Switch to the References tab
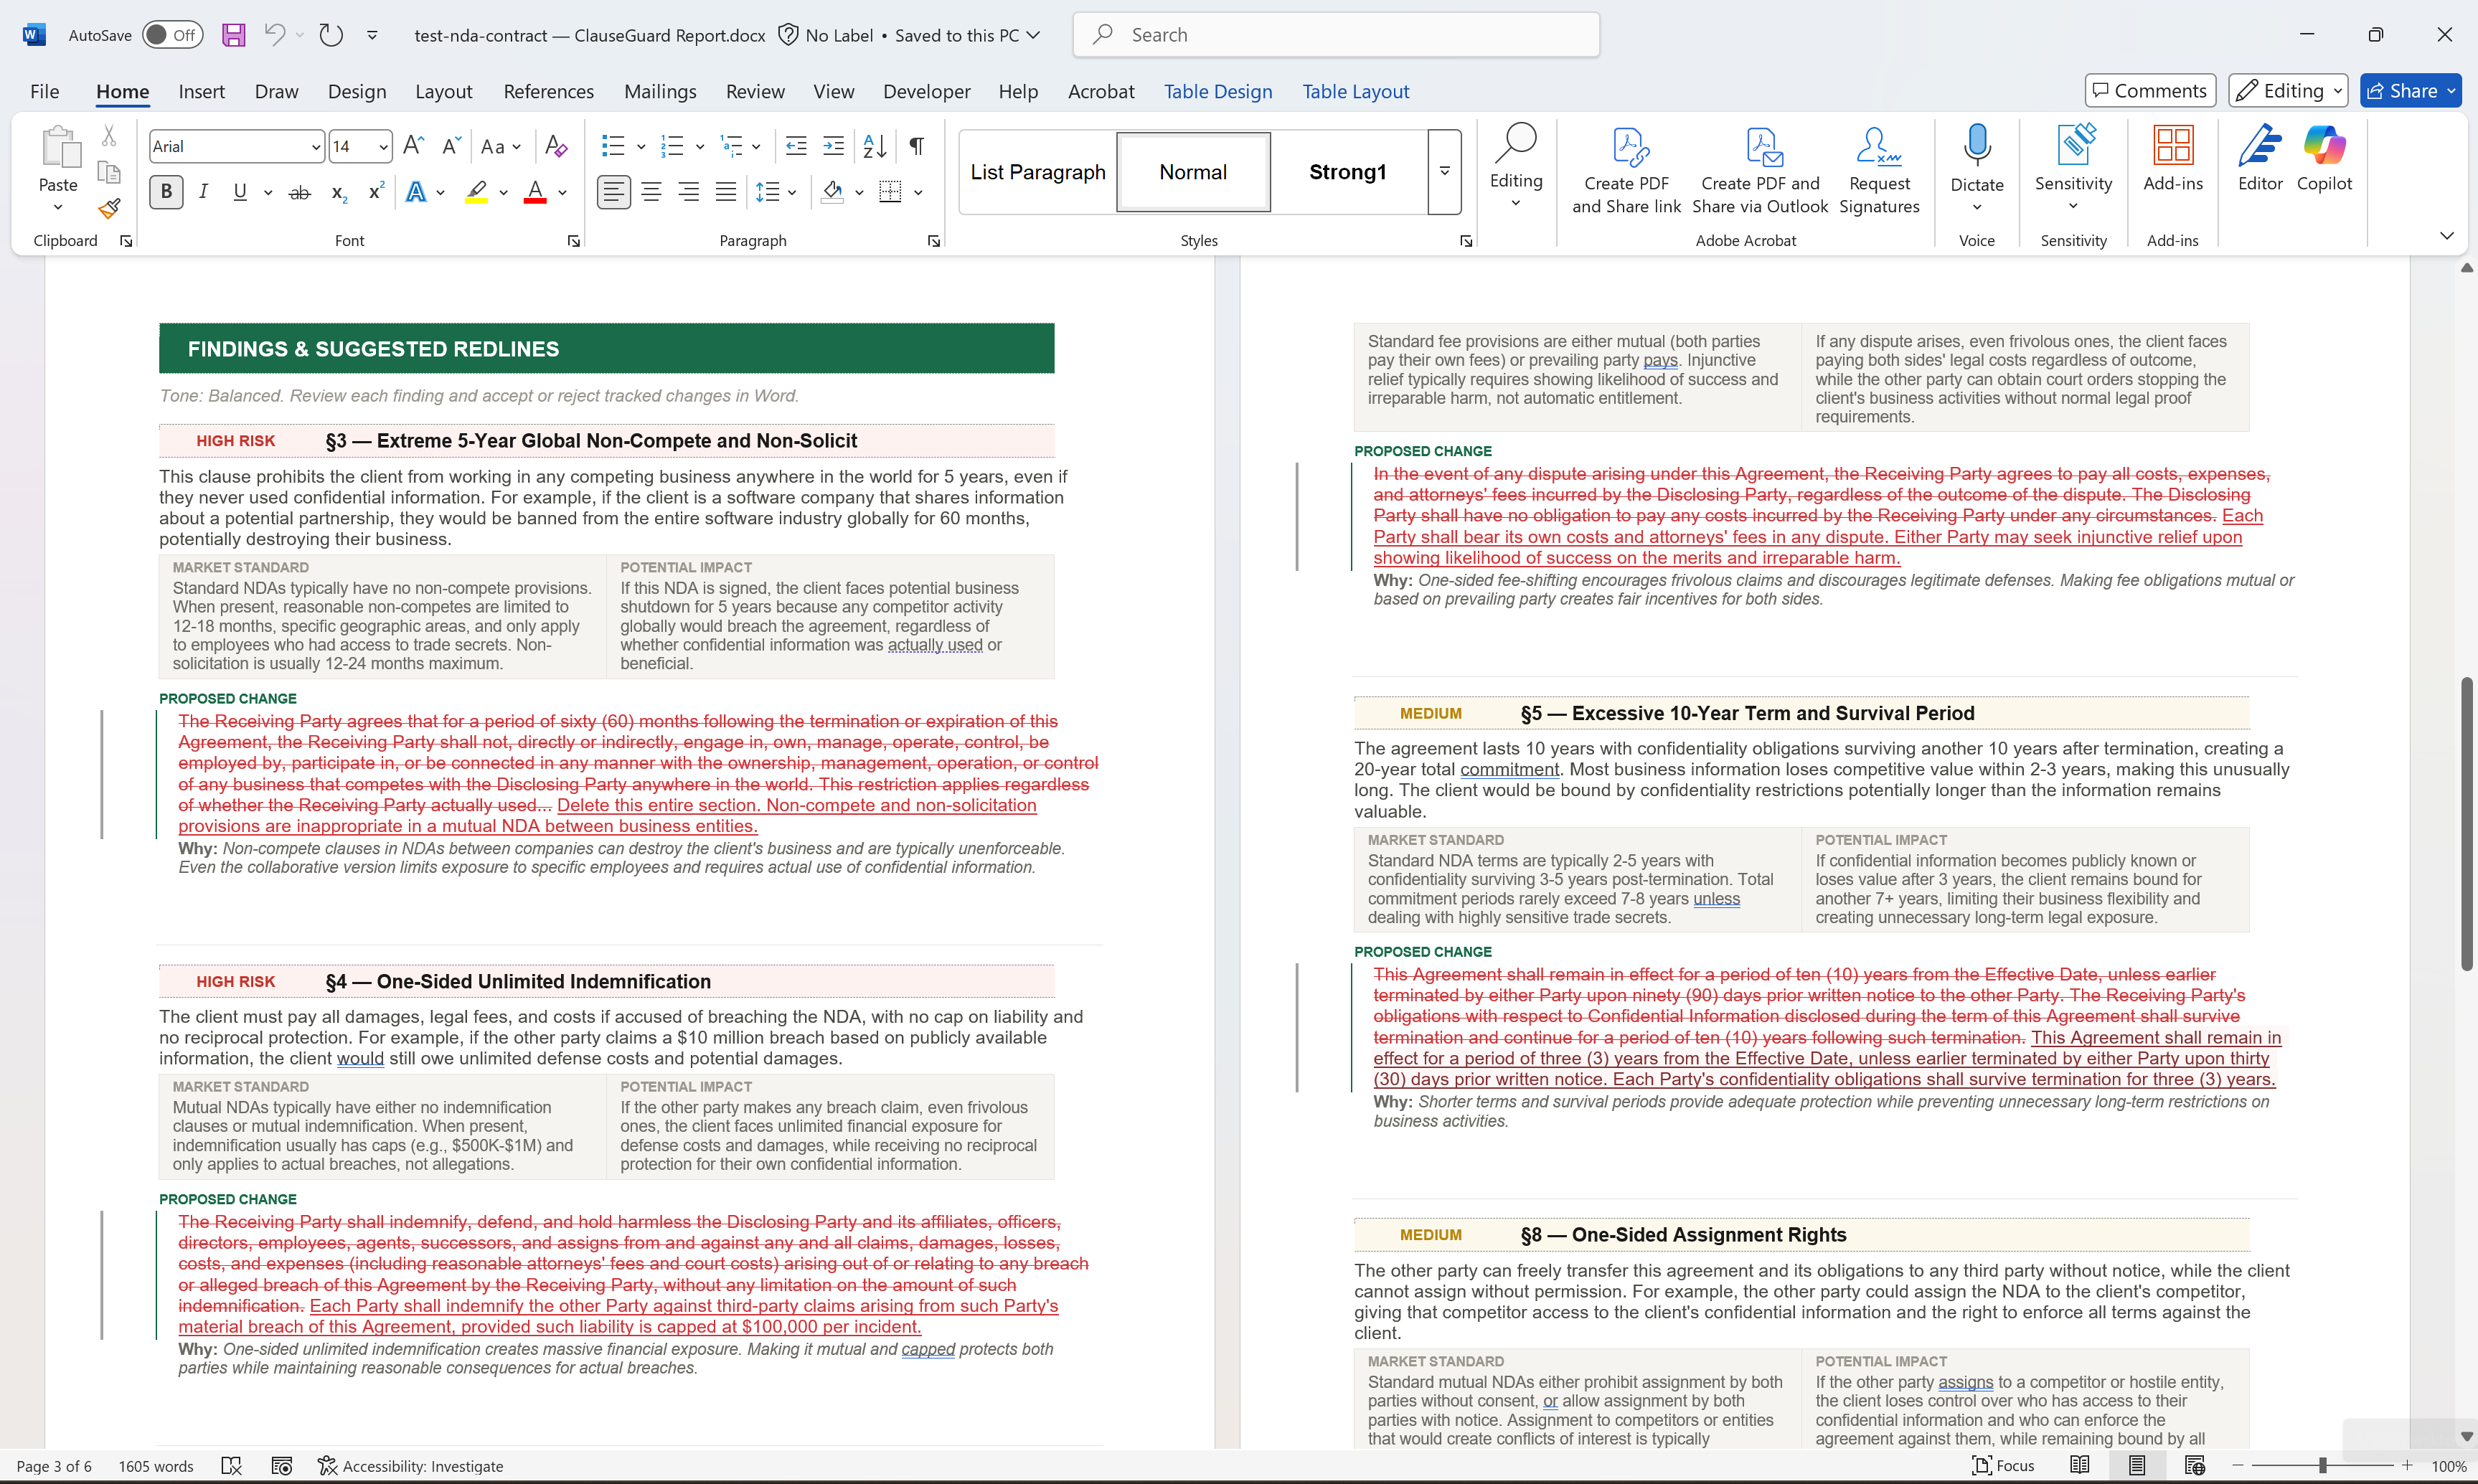The width and height of the screenshot is (2478, 1484). coord(548,91)
